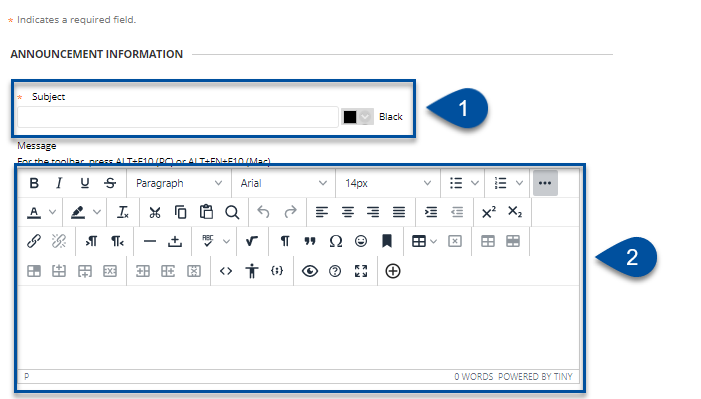Justify text alignment
The height and width of the screenshot is (399, 701).
coord(399,212)
